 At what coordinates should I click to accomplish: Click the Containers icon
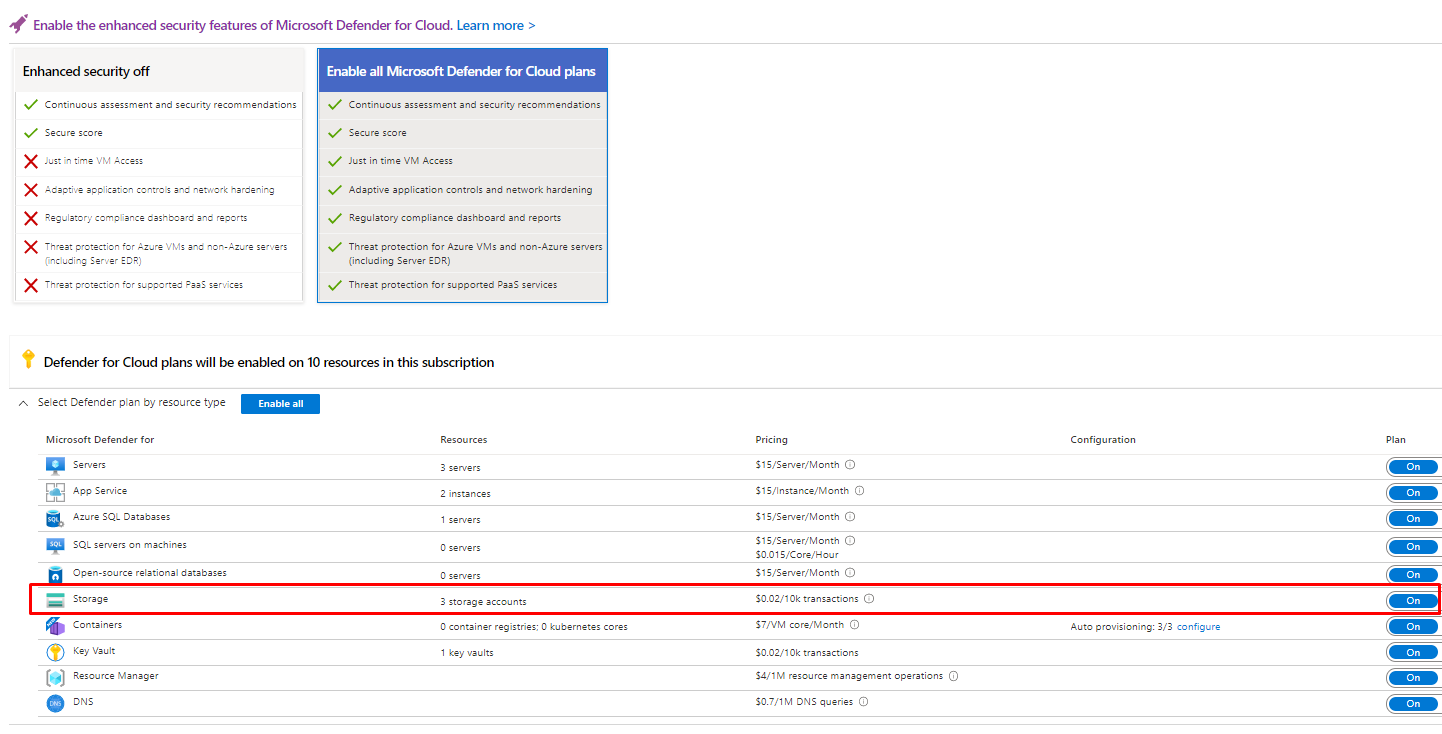55,626
